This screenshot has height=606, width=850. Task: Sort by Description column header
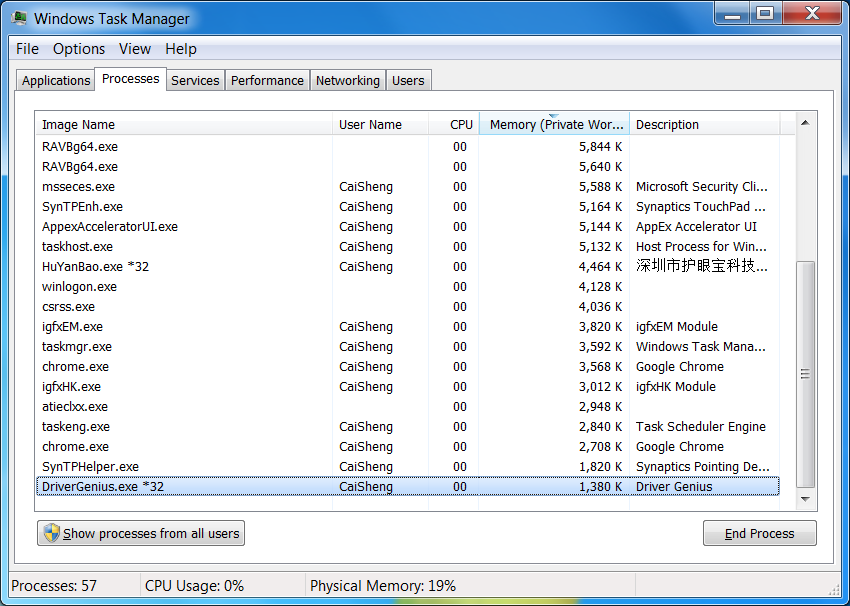point(704,124)
